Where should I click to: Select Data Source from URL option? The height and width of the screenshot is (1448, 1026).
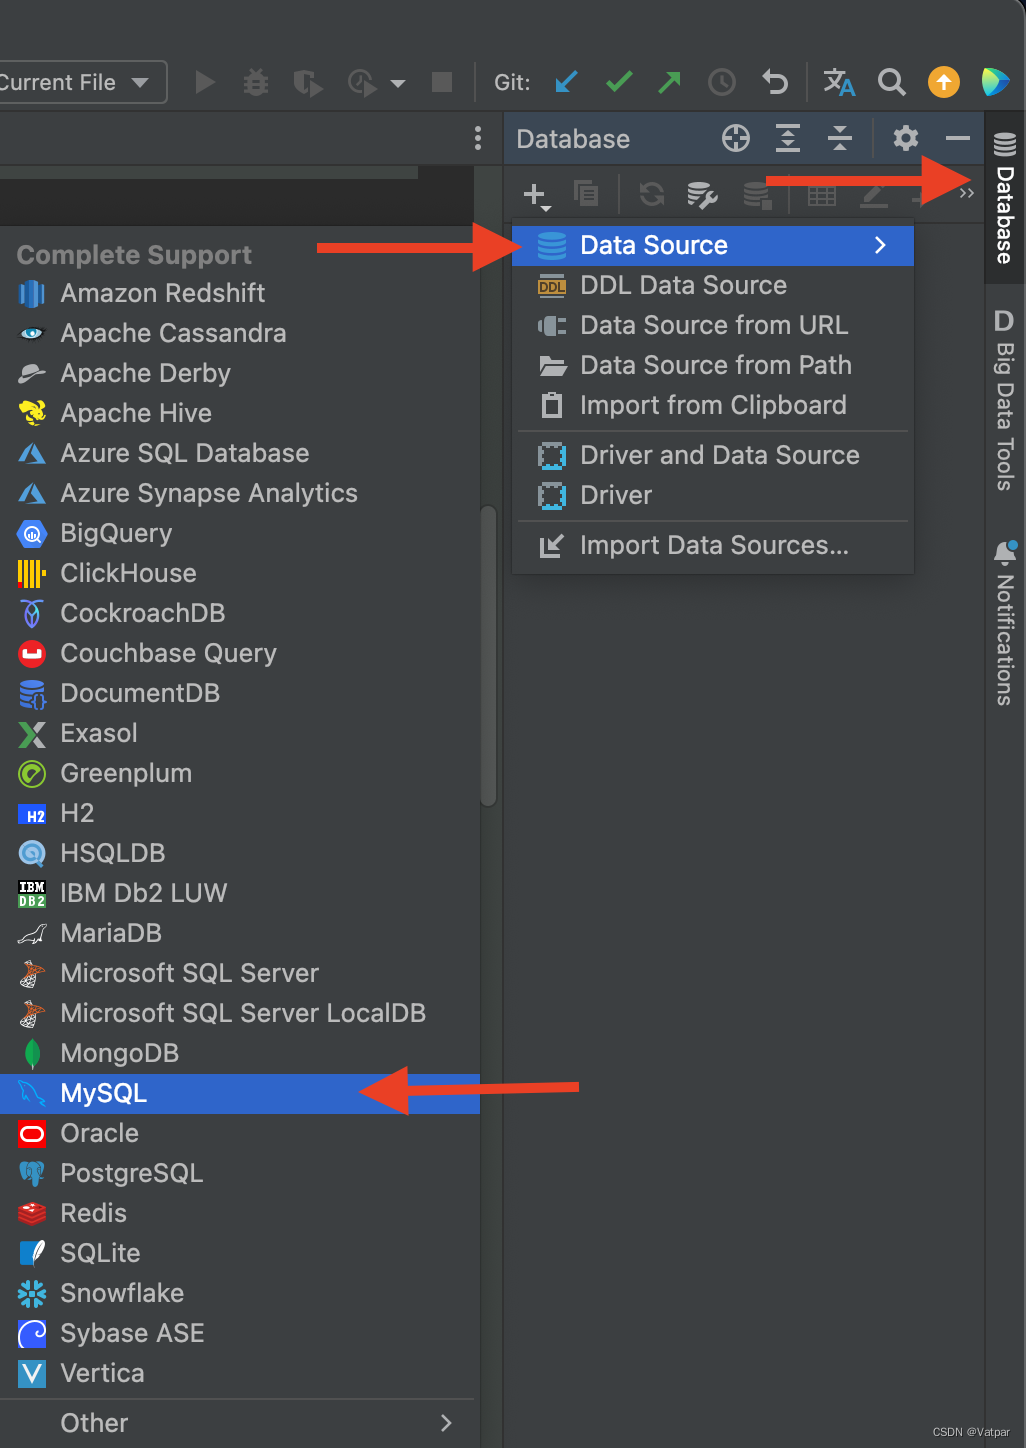coord(713,325)
